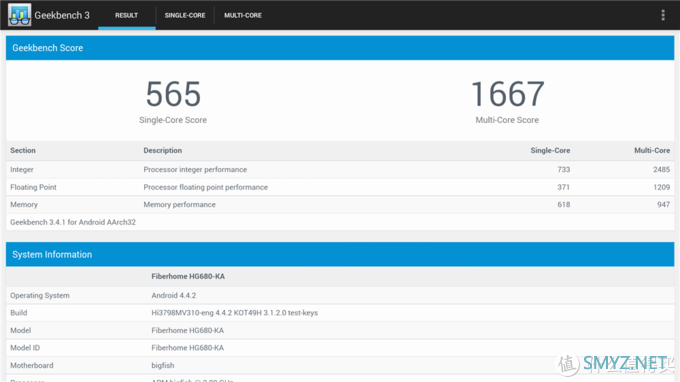Select the Integer row label
Screen dimensions: 680x382
pyautogui.click(x=22, y=170)
